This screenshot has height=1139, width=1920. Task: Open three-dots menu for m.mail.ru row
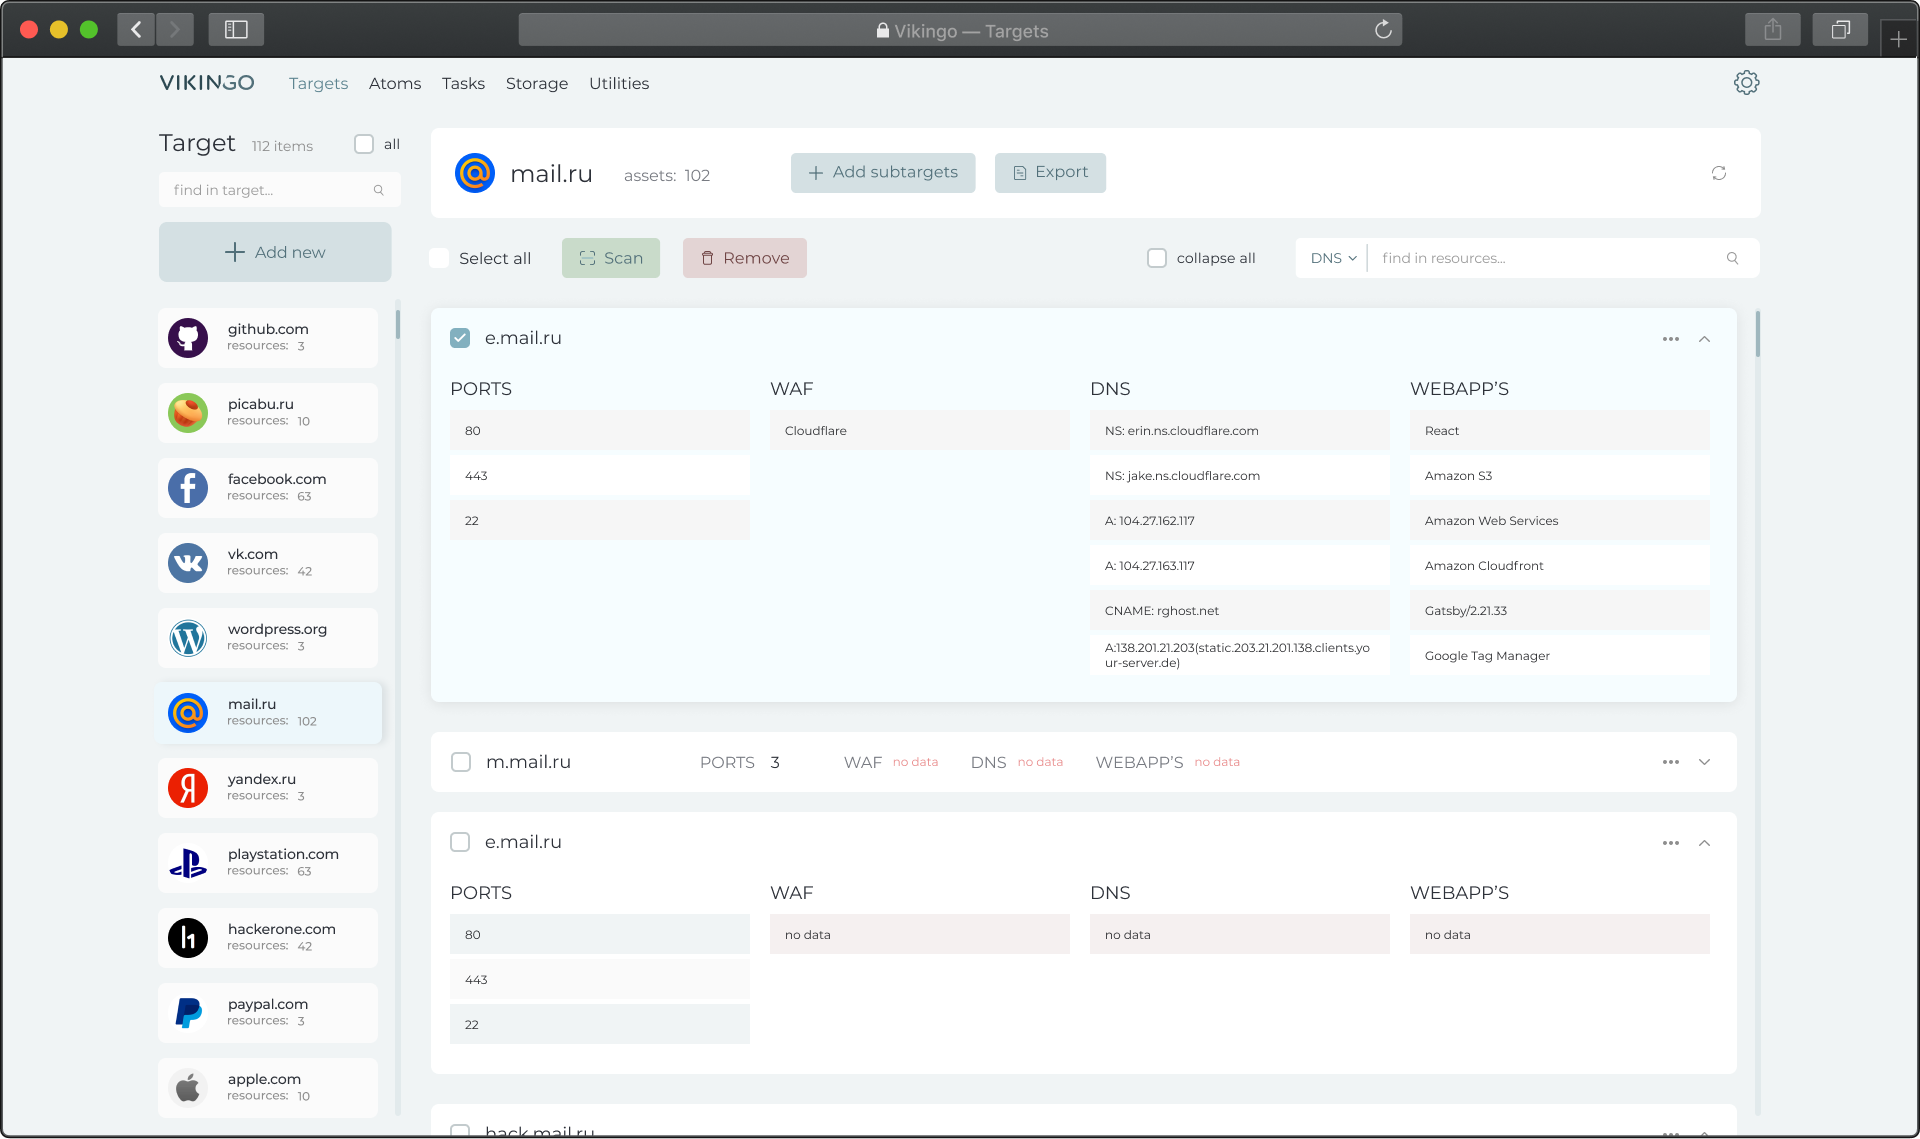[1670, 762]
